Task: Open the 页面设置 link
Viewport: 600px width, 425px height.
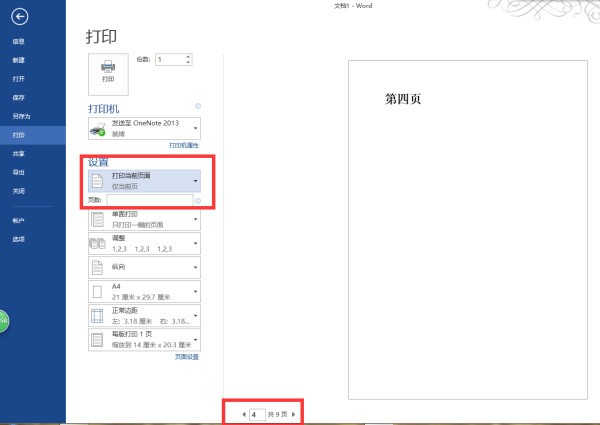Action: [187, 357]
